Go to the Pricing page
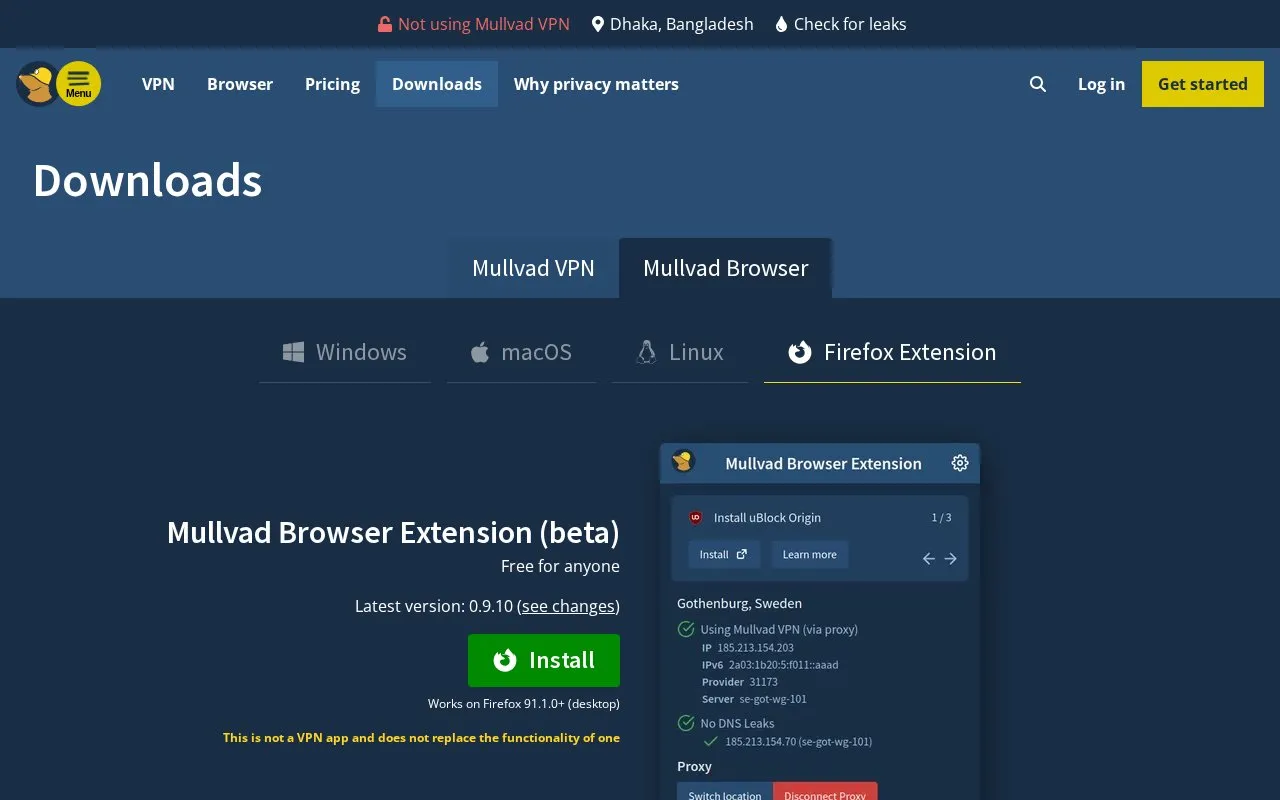1280x800 pixels. click(x=332, y=84)
